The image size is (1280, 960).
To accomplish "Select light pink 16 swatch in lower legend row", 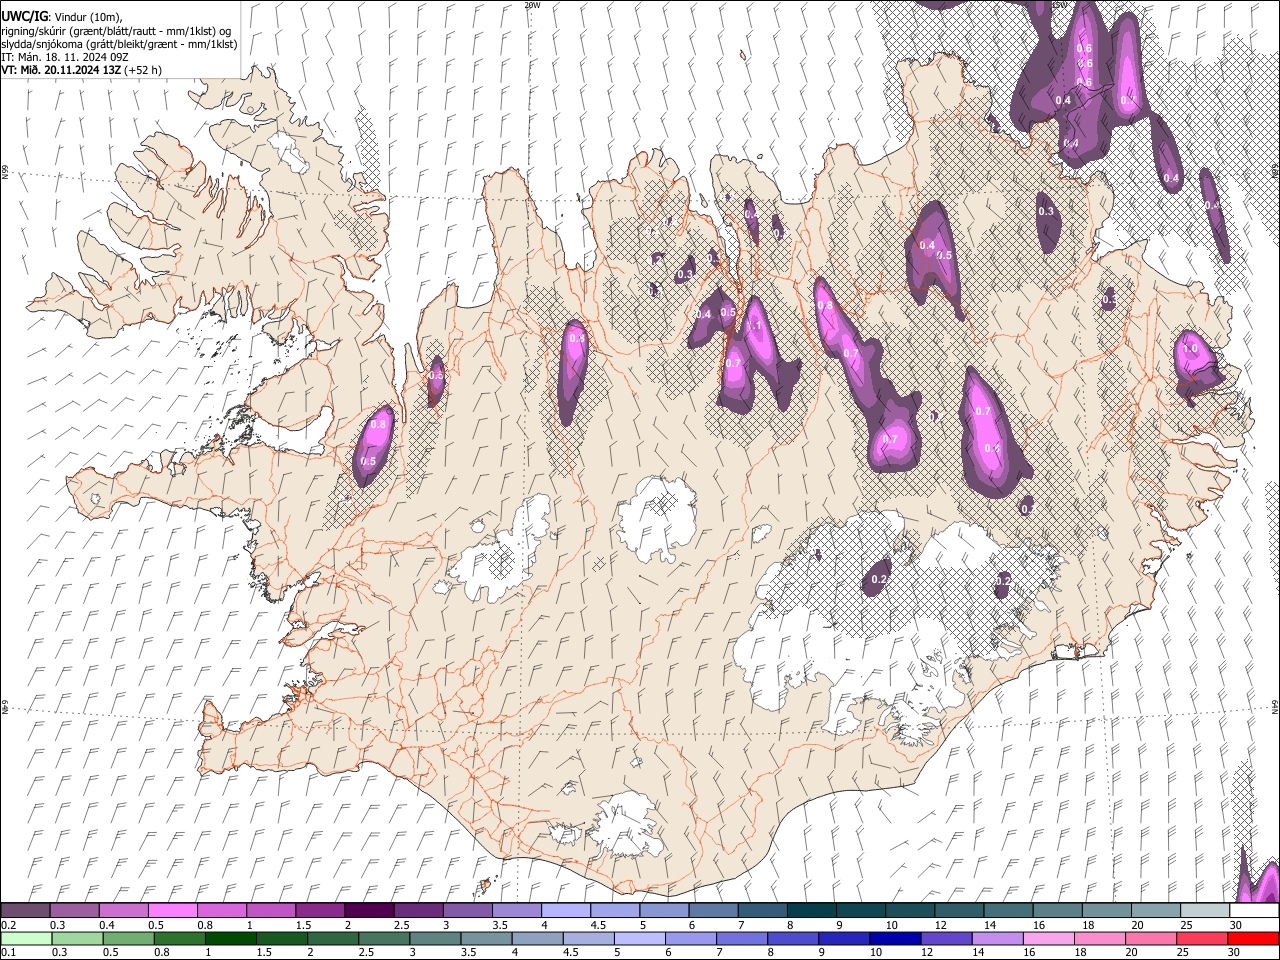I will click(1048, 938).
